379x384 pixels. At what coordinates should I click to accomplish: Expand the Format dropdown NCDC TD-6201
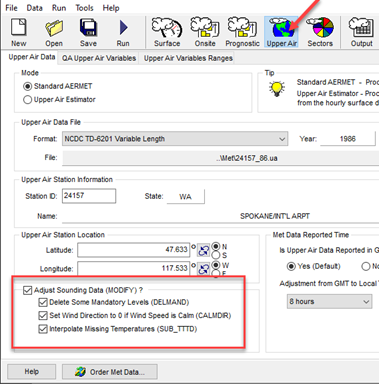pos(175,139)
